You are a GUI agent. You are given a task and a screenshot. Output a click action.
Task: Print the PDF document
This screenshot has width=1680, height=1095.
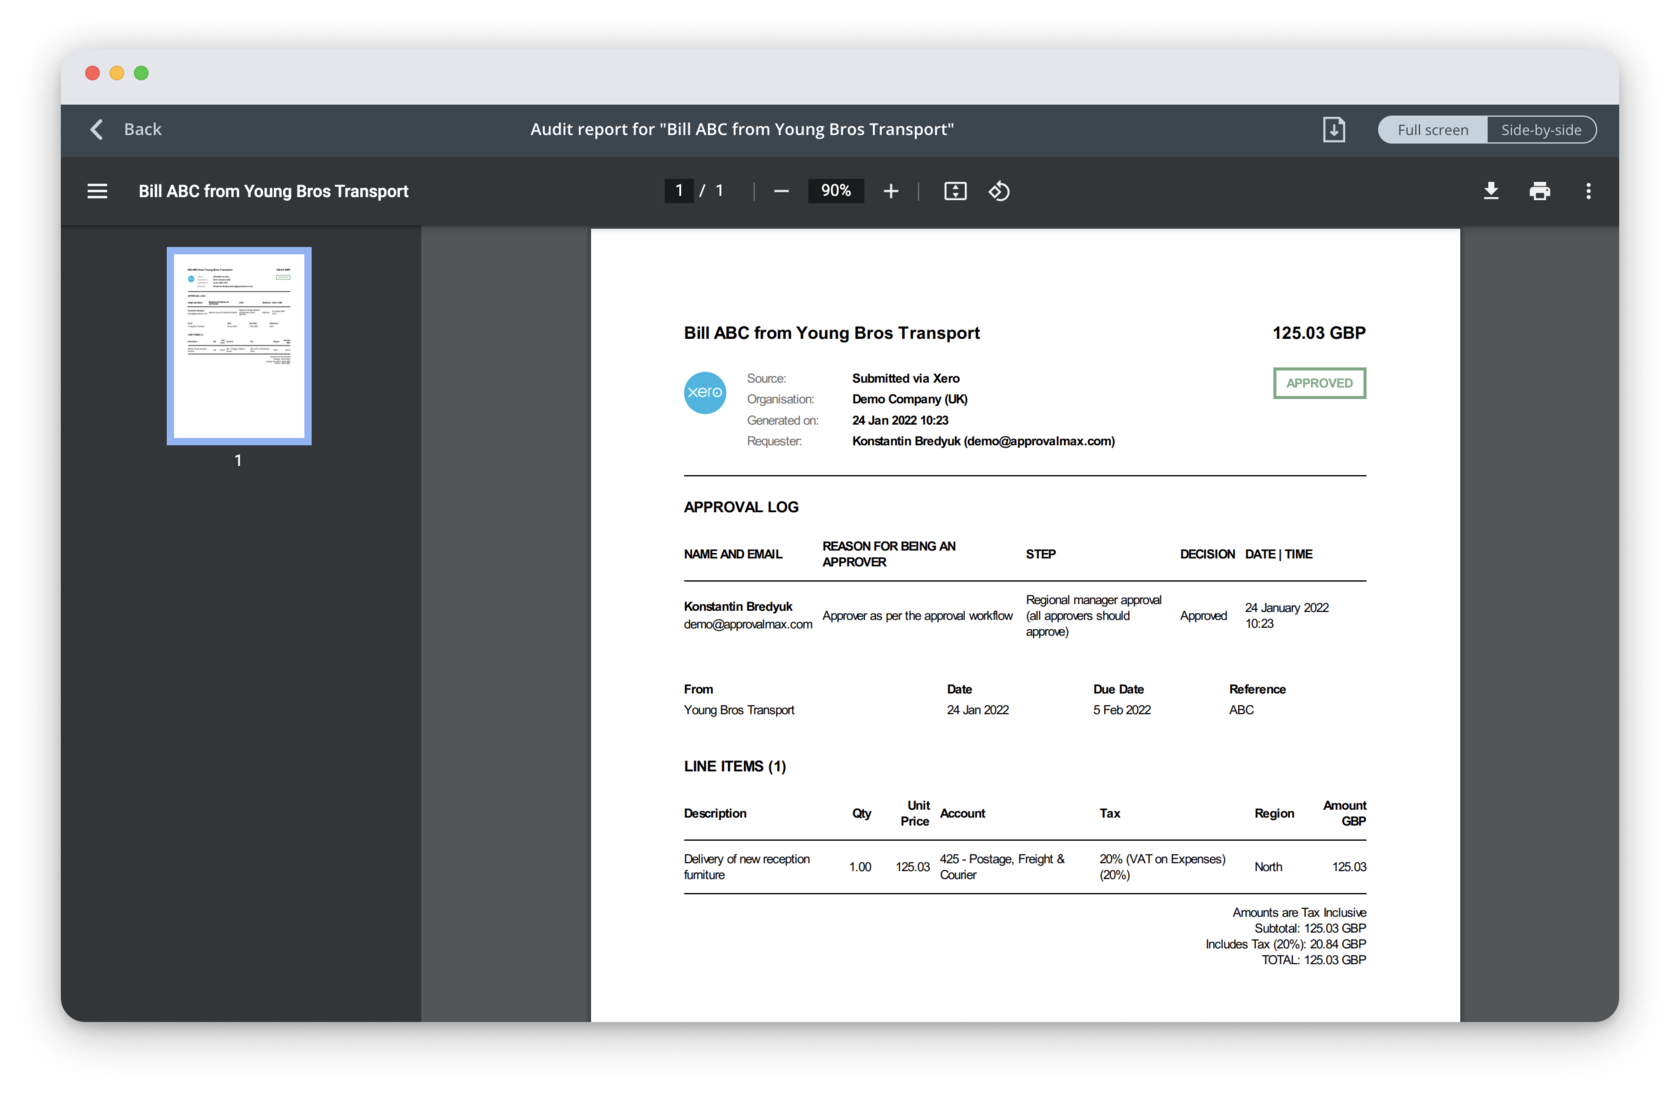pyautogui.click(x=1539, y=191)
